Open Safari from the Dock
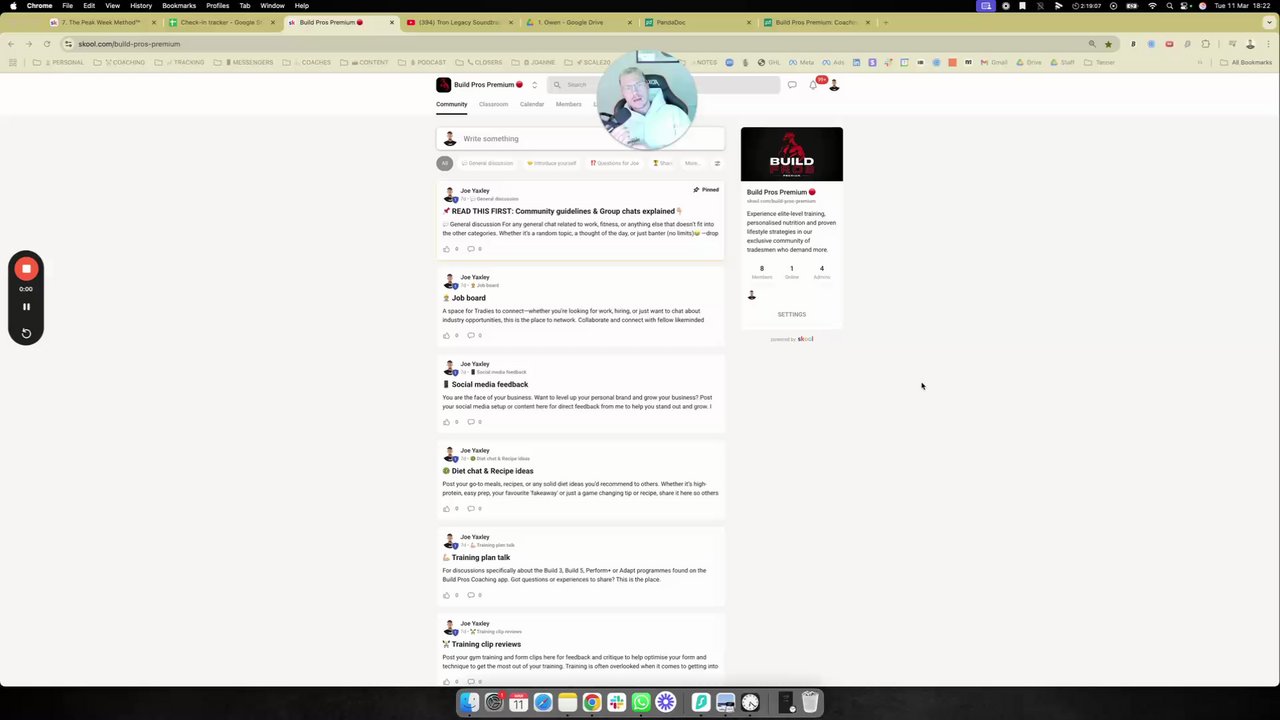 (543, 703)
